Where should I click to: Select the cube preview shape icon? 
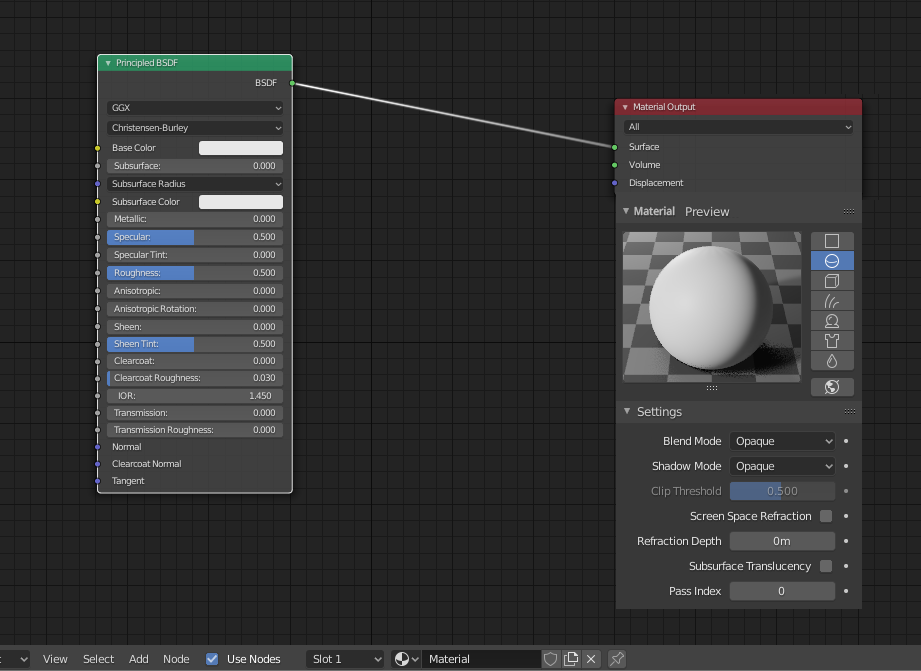click(832, 281)
